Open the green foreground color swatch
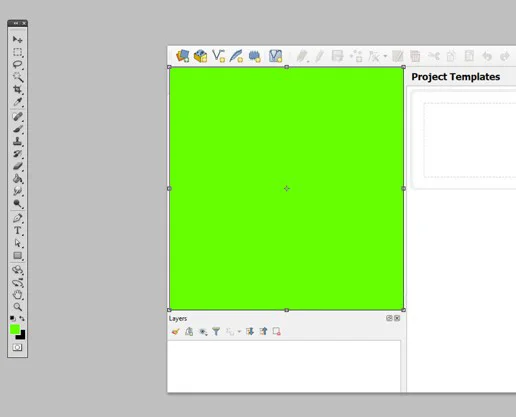 click(15, 329)
